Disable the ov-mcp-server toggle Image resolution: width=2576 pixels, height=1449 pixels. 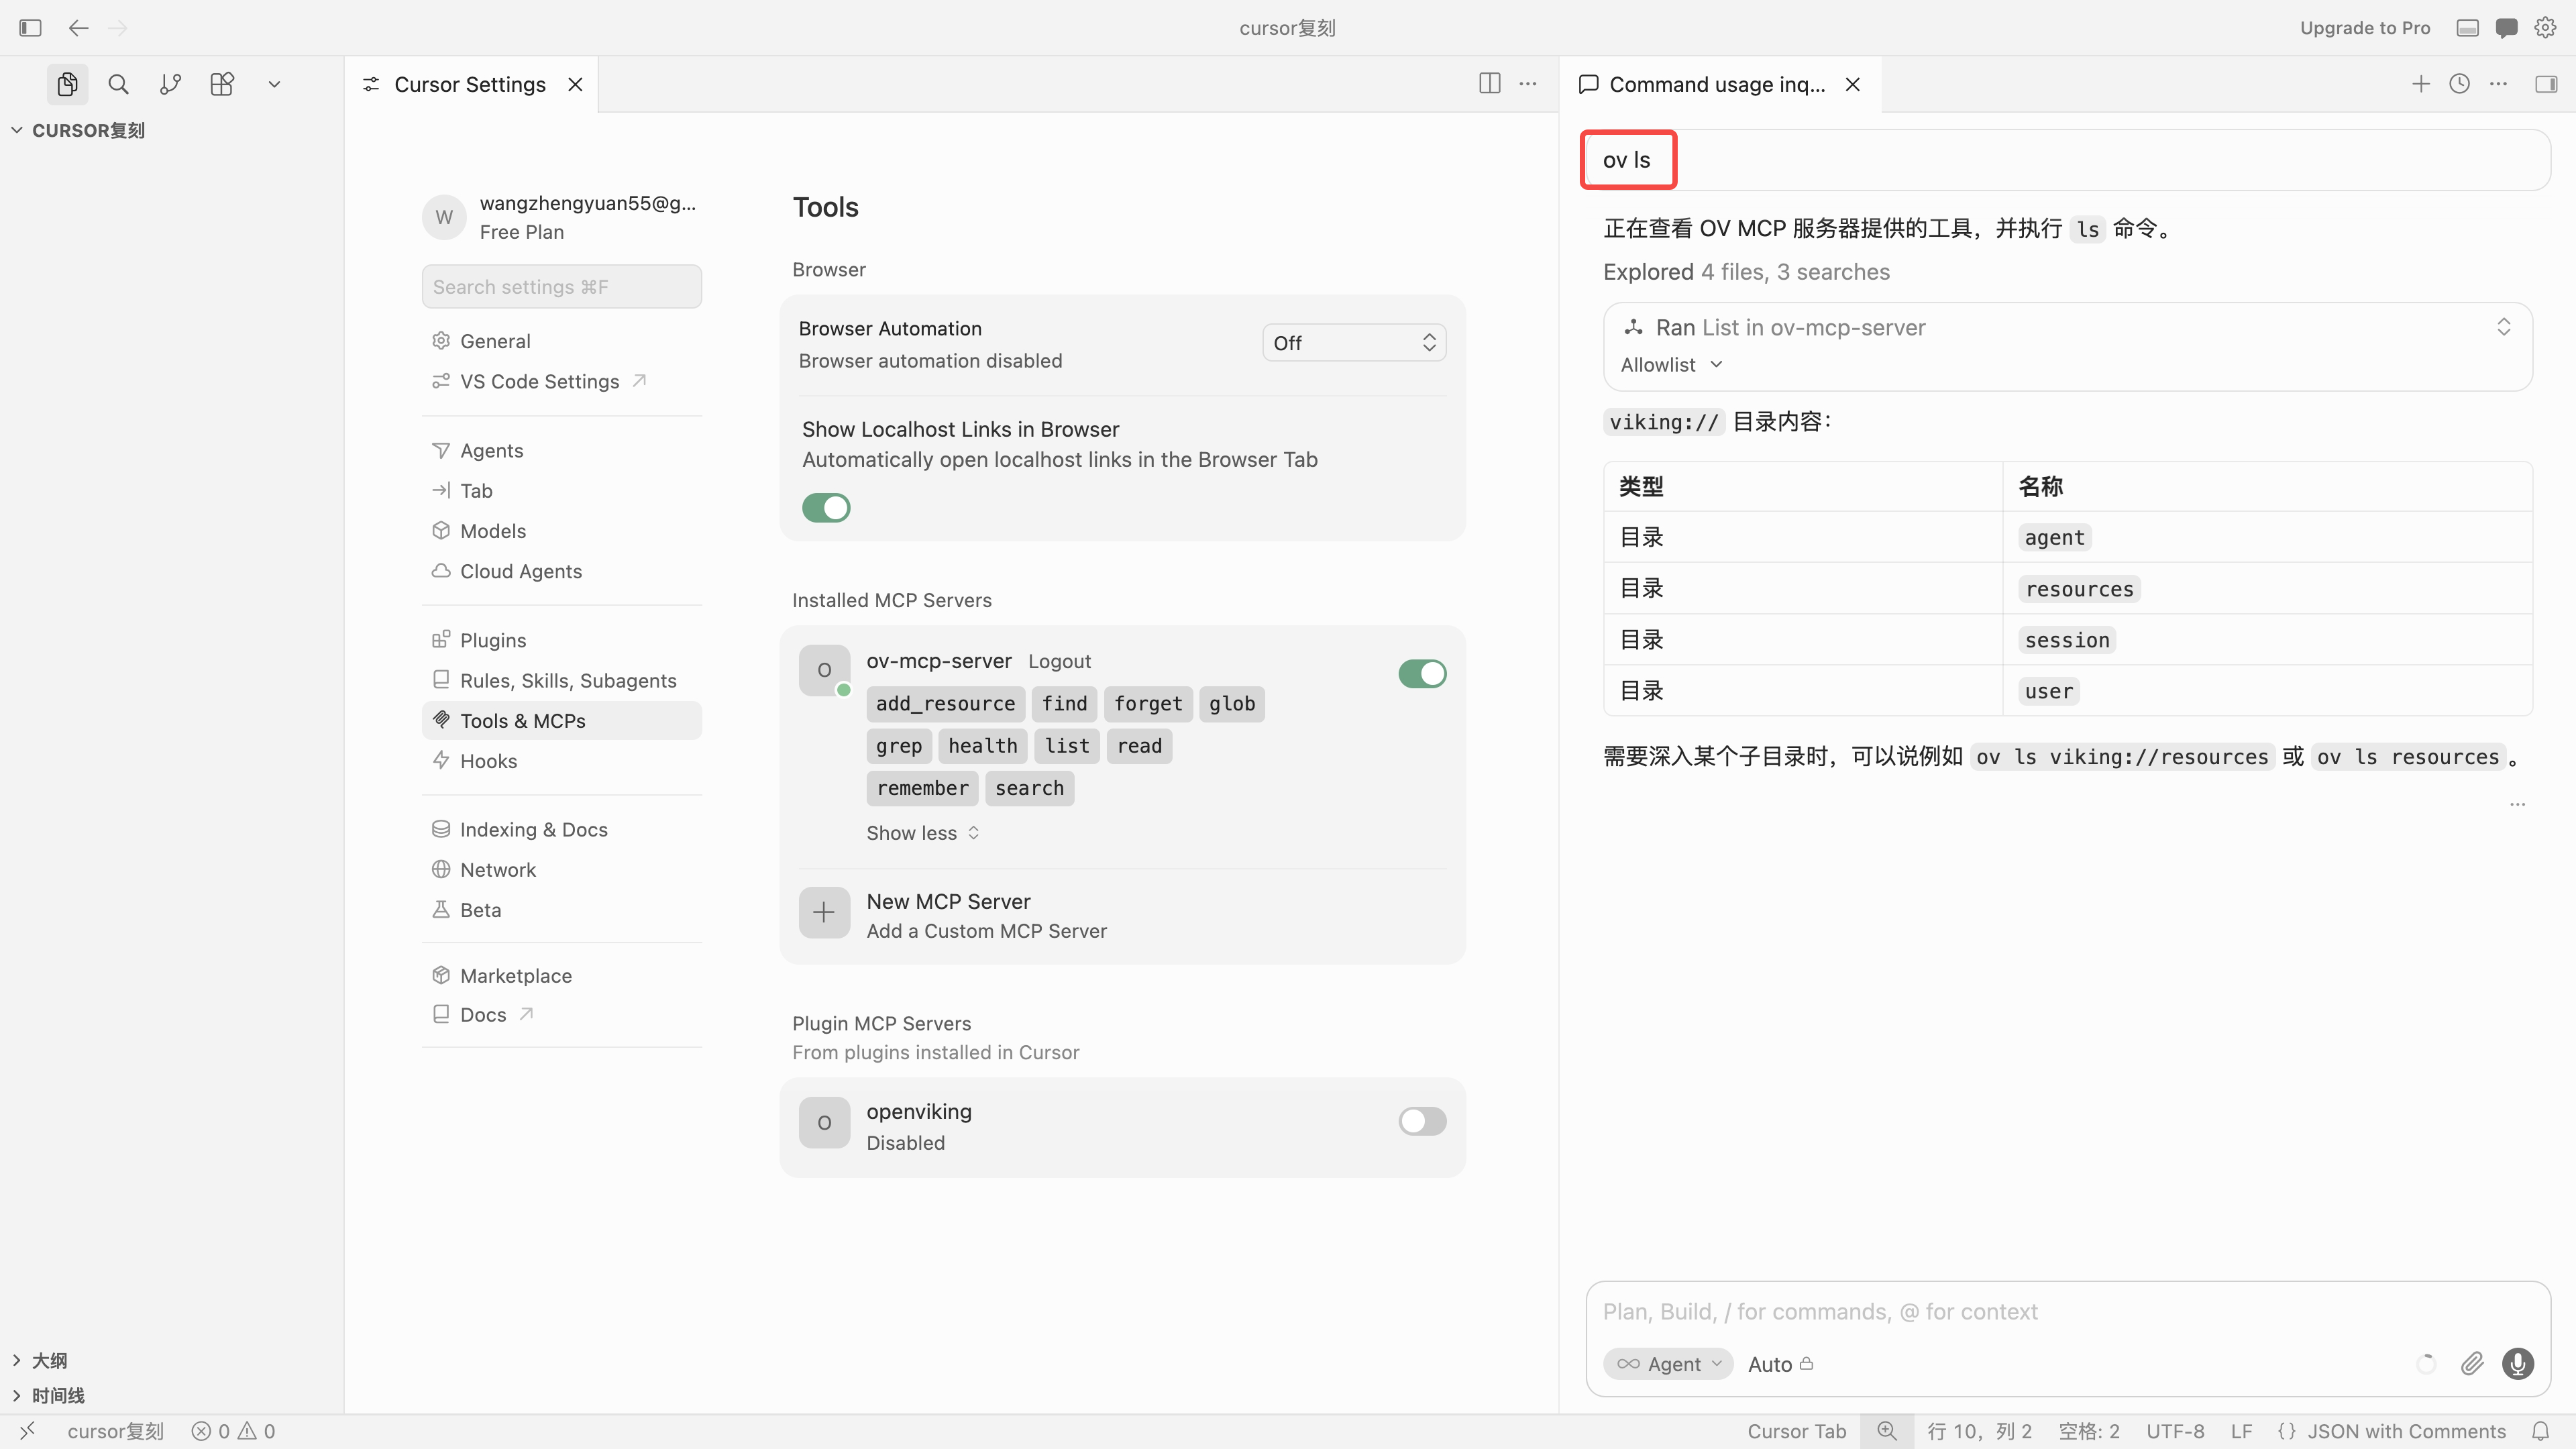1422,674
